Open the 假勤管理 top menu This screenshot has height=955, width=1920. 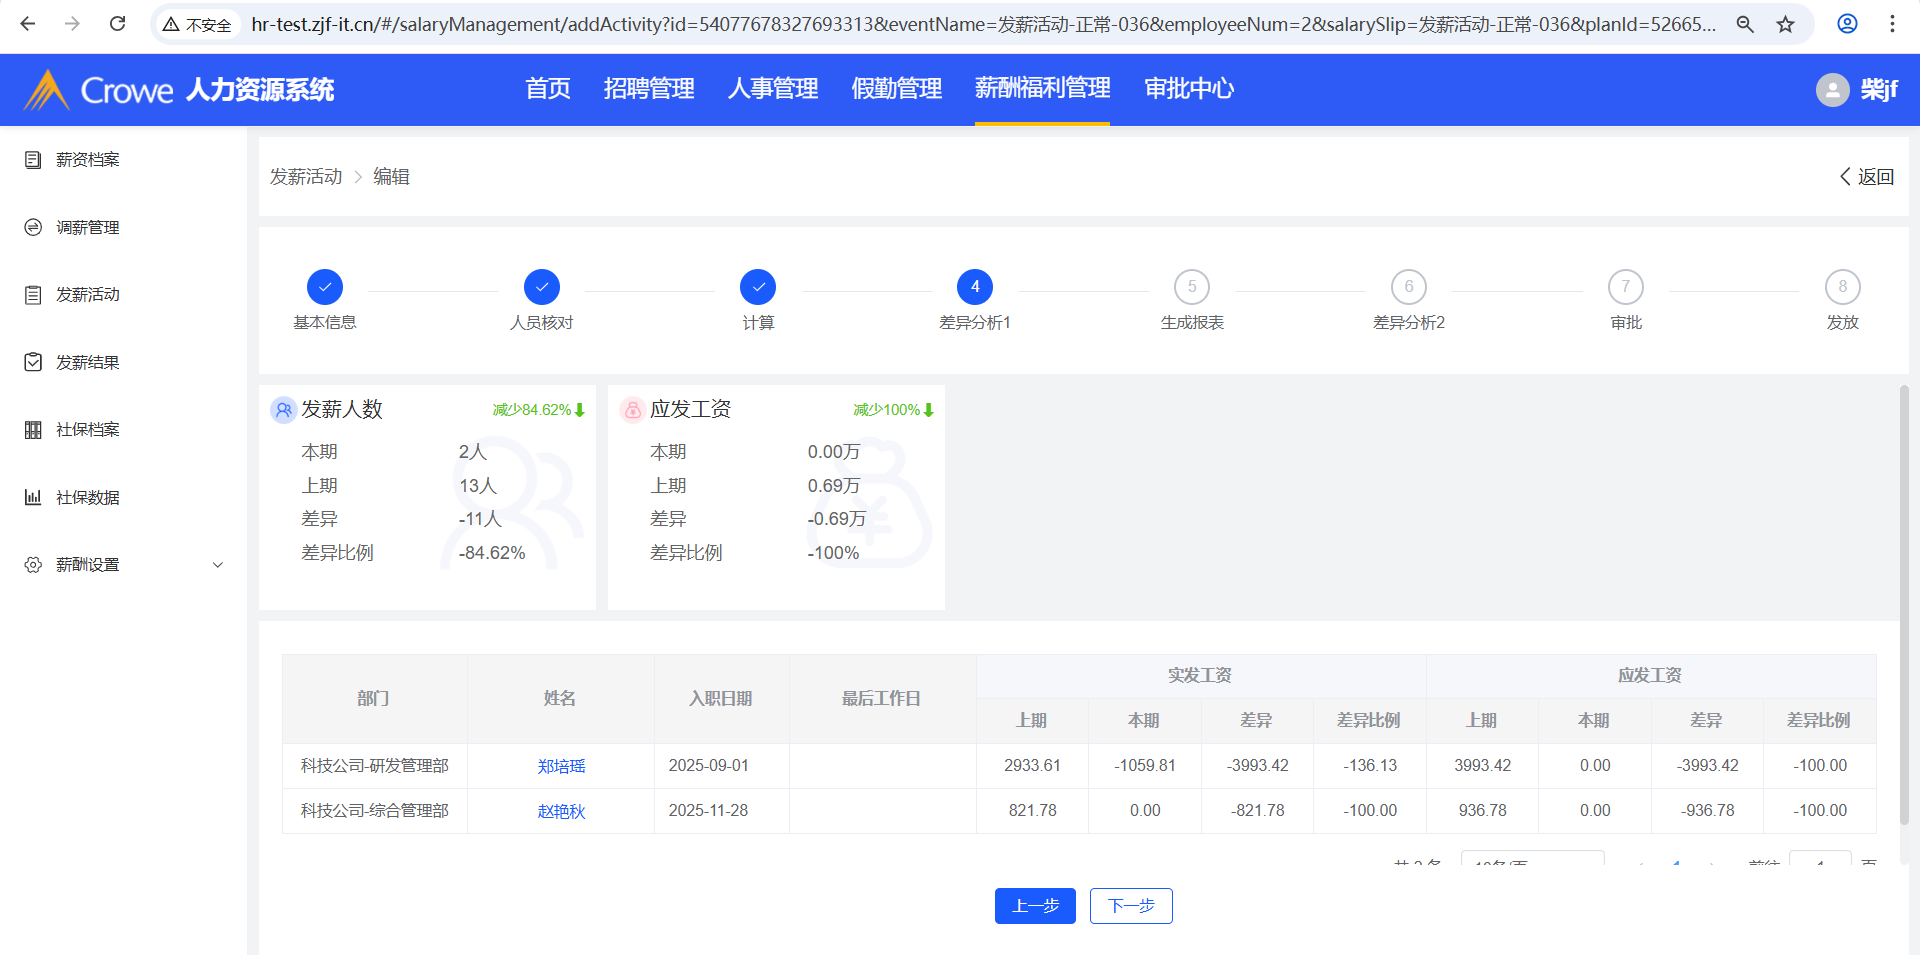point(896,89)
